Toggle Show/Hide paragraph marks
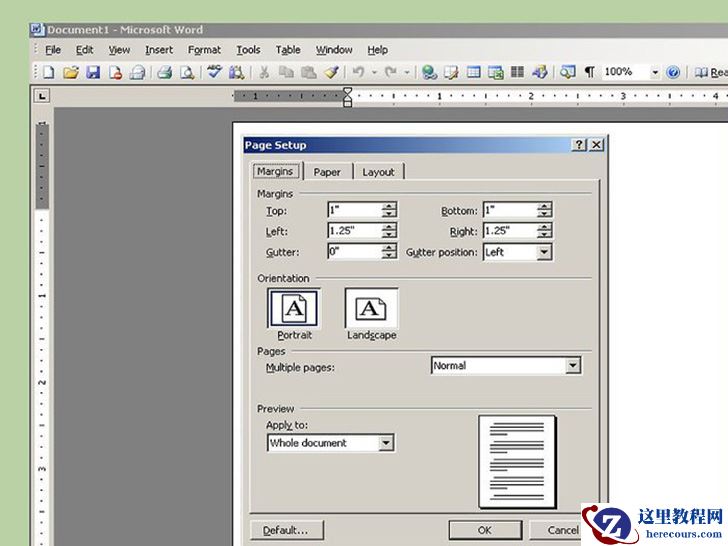 (x=590, y=72)
